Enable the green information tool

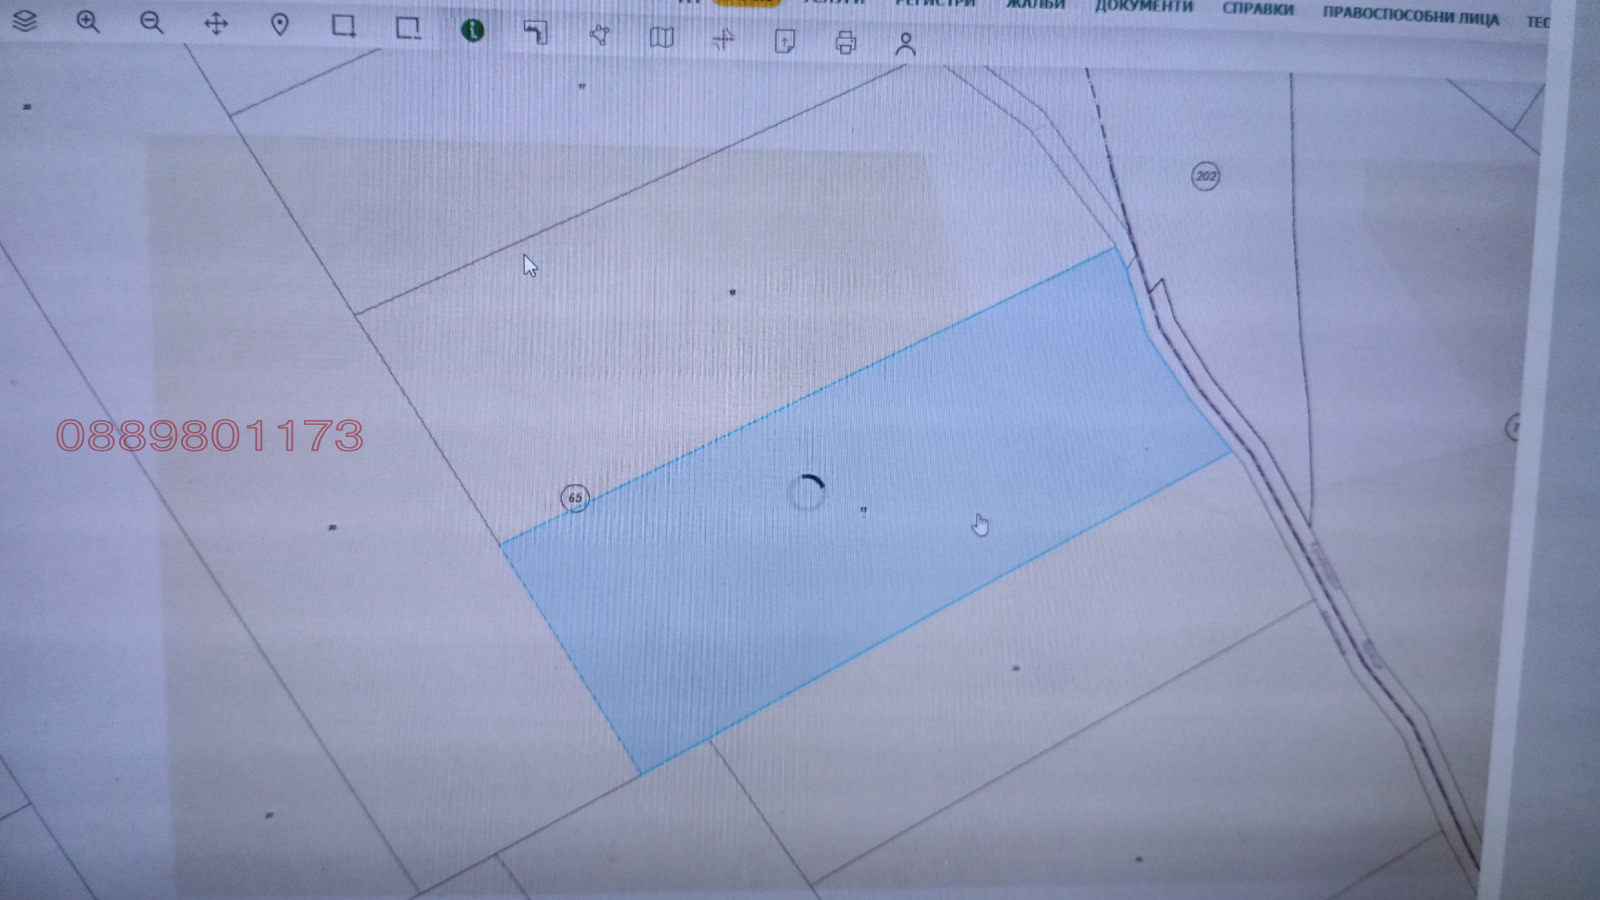click(x=472, y=31)
